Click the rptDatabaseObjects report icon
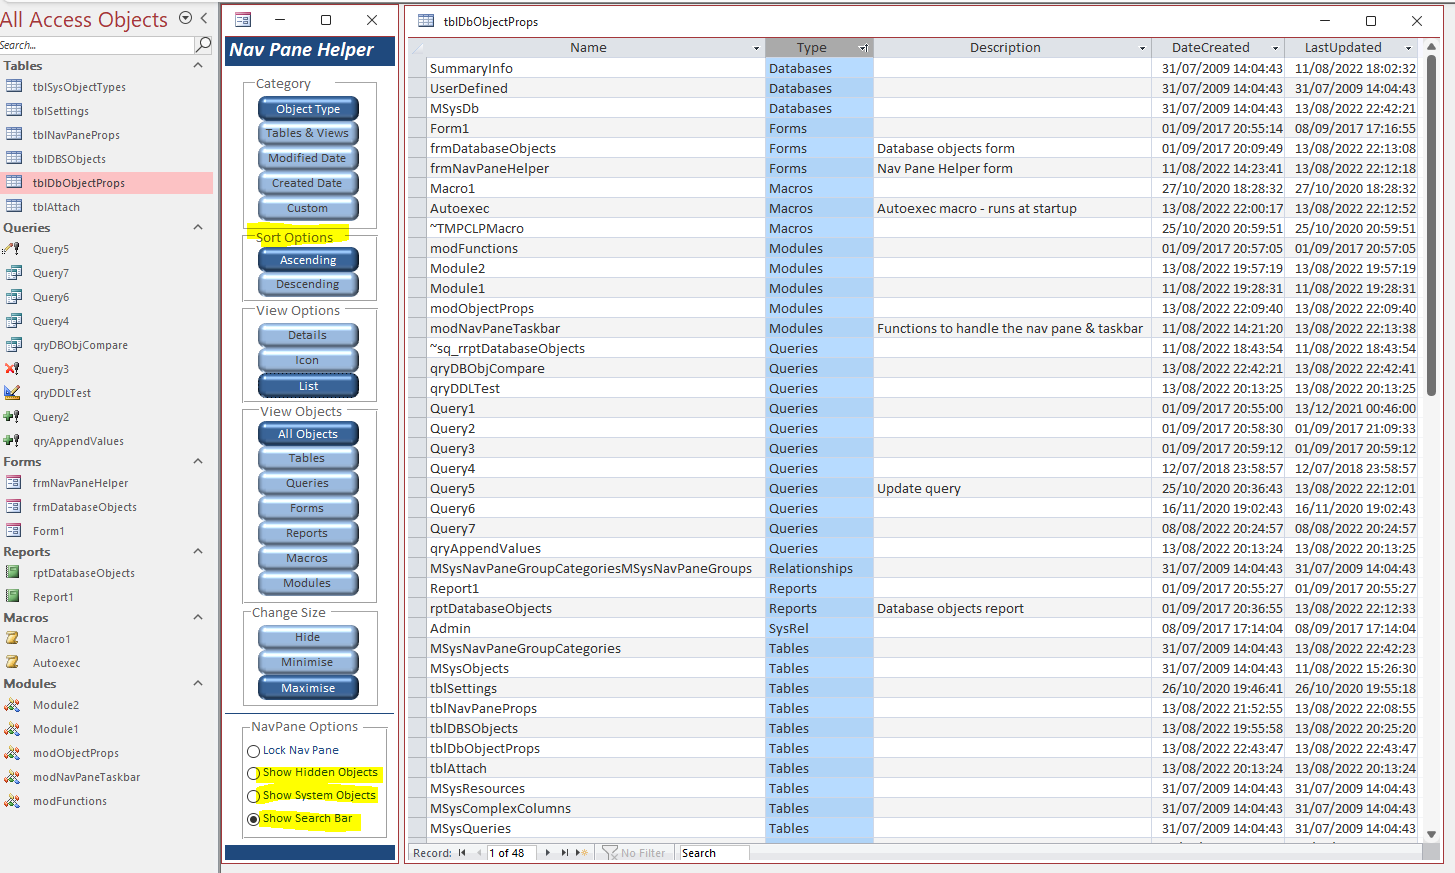 [x=13, y=573]
